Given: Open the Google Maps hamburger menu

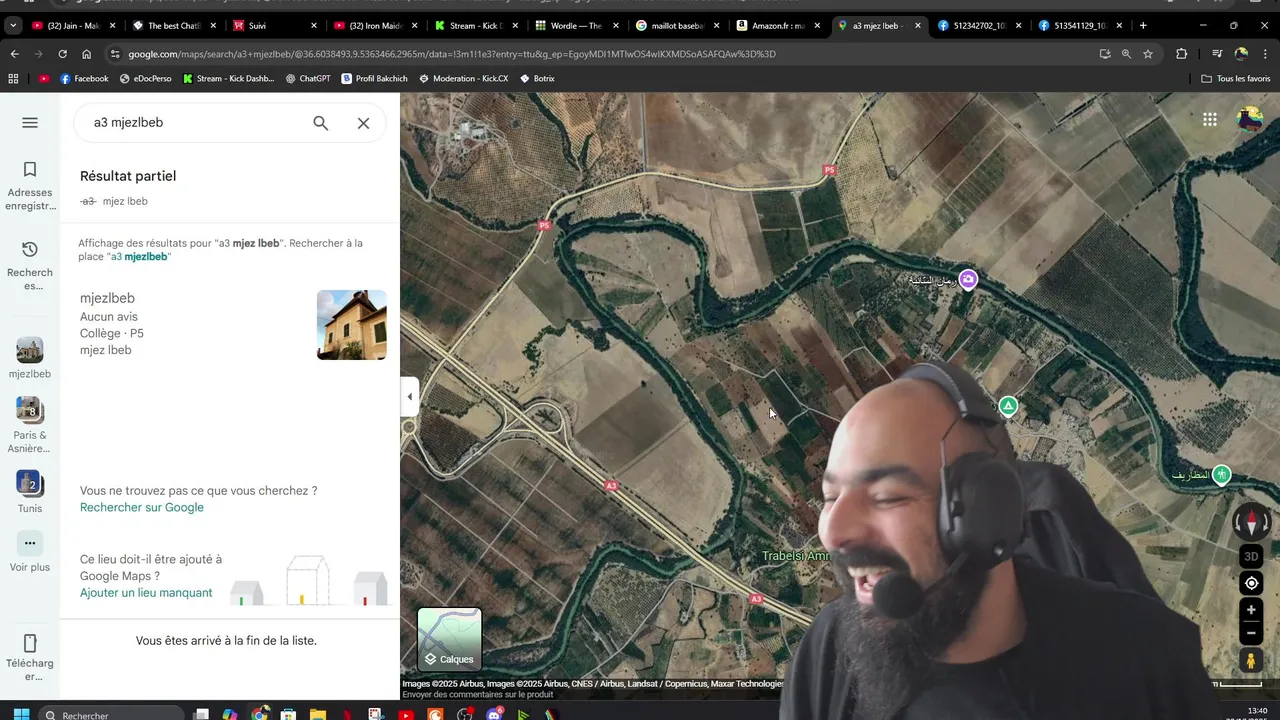Looking at the screenshot, I should pyautogui.click(x=30, y=122).
